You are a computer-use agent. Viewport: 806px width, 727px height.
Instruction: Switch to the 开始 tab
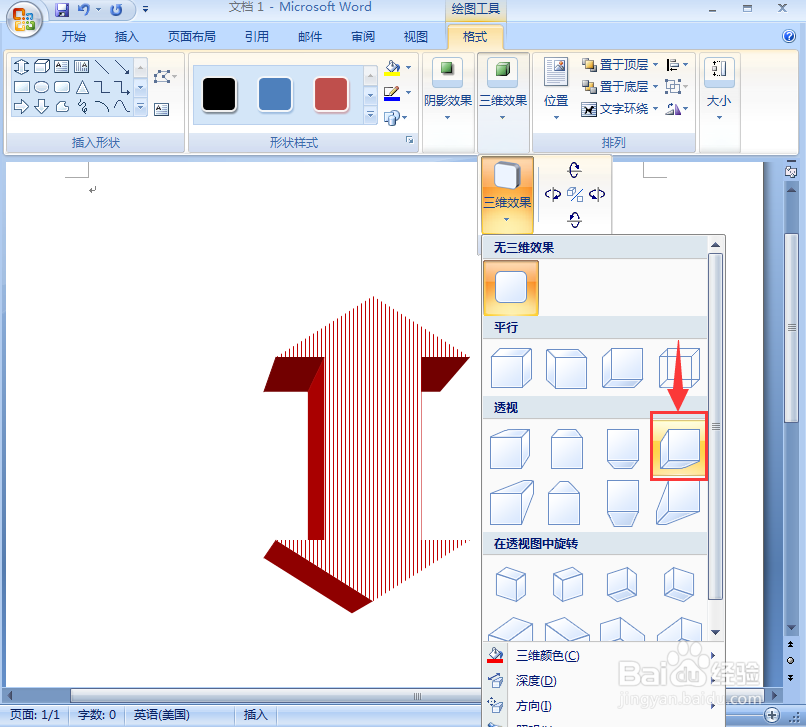[x=74, y=37]
